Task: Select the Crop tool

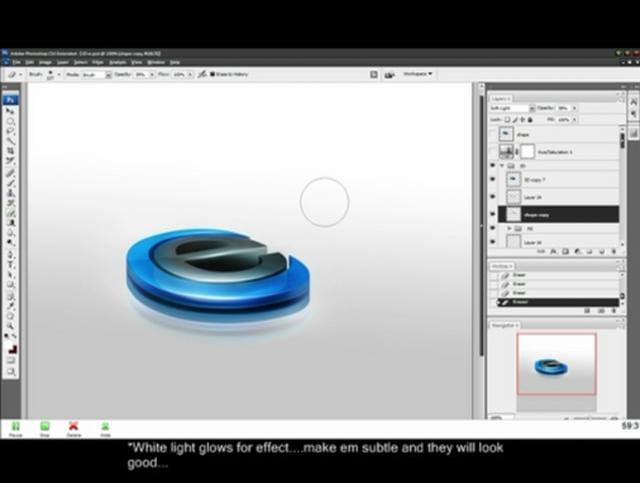Action: coord(10,151)
